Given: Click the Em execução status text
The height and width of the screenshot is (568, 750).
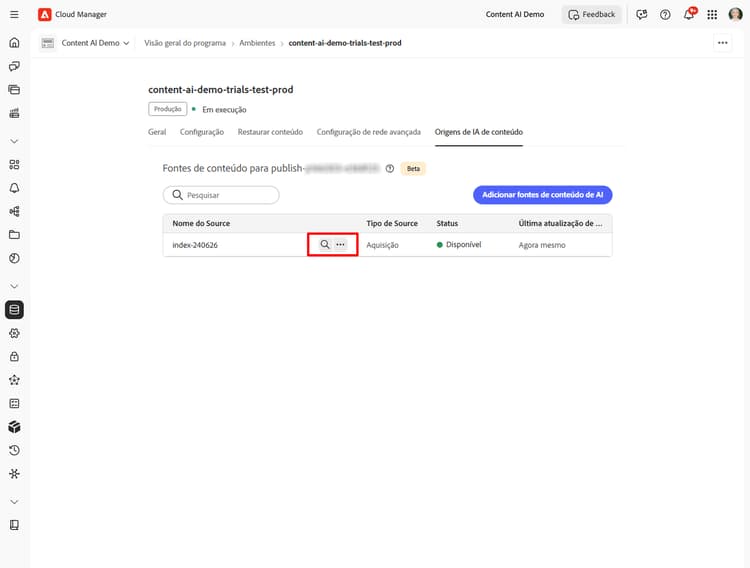Looking at the screenshot, I should [x=224, y=110].
